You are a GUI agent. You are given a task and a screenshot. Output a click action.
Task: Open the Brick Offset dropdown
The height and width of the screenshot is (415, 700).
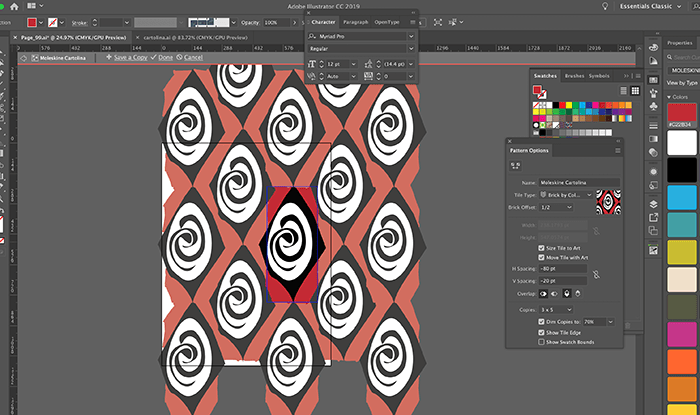(556, 207)
